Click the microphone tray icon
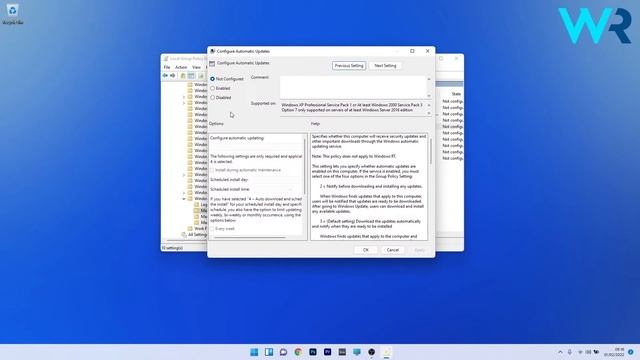Screen dimensions: 640x360 click(x=570, y=352)
